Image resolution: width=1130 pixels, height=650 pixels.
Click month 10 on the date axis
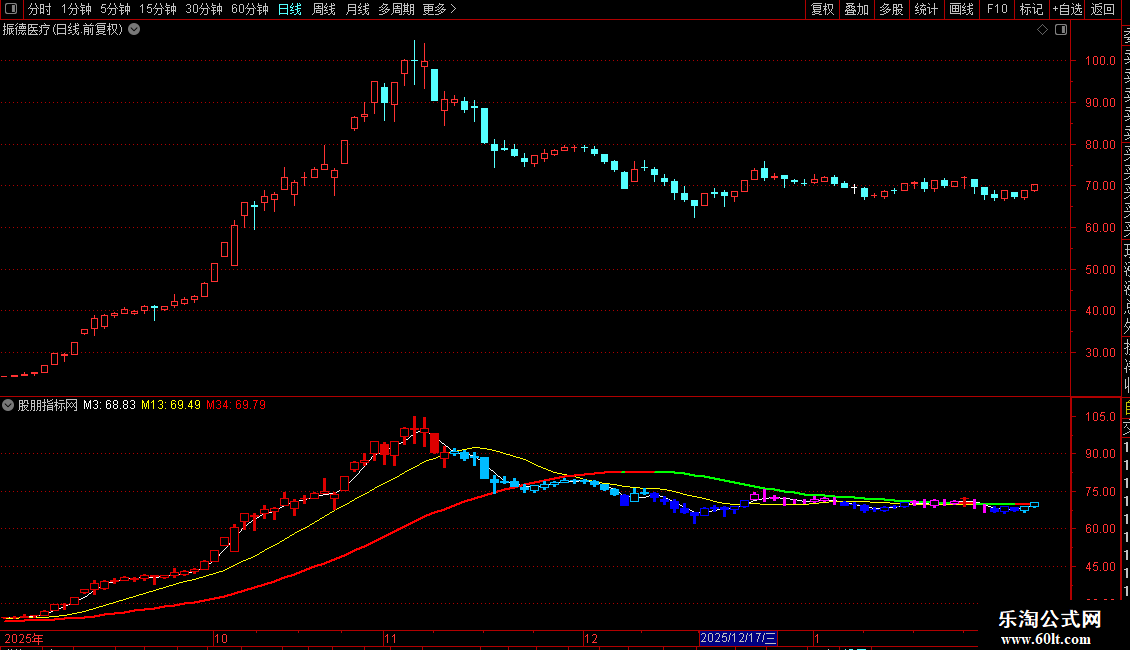[221, 638]
